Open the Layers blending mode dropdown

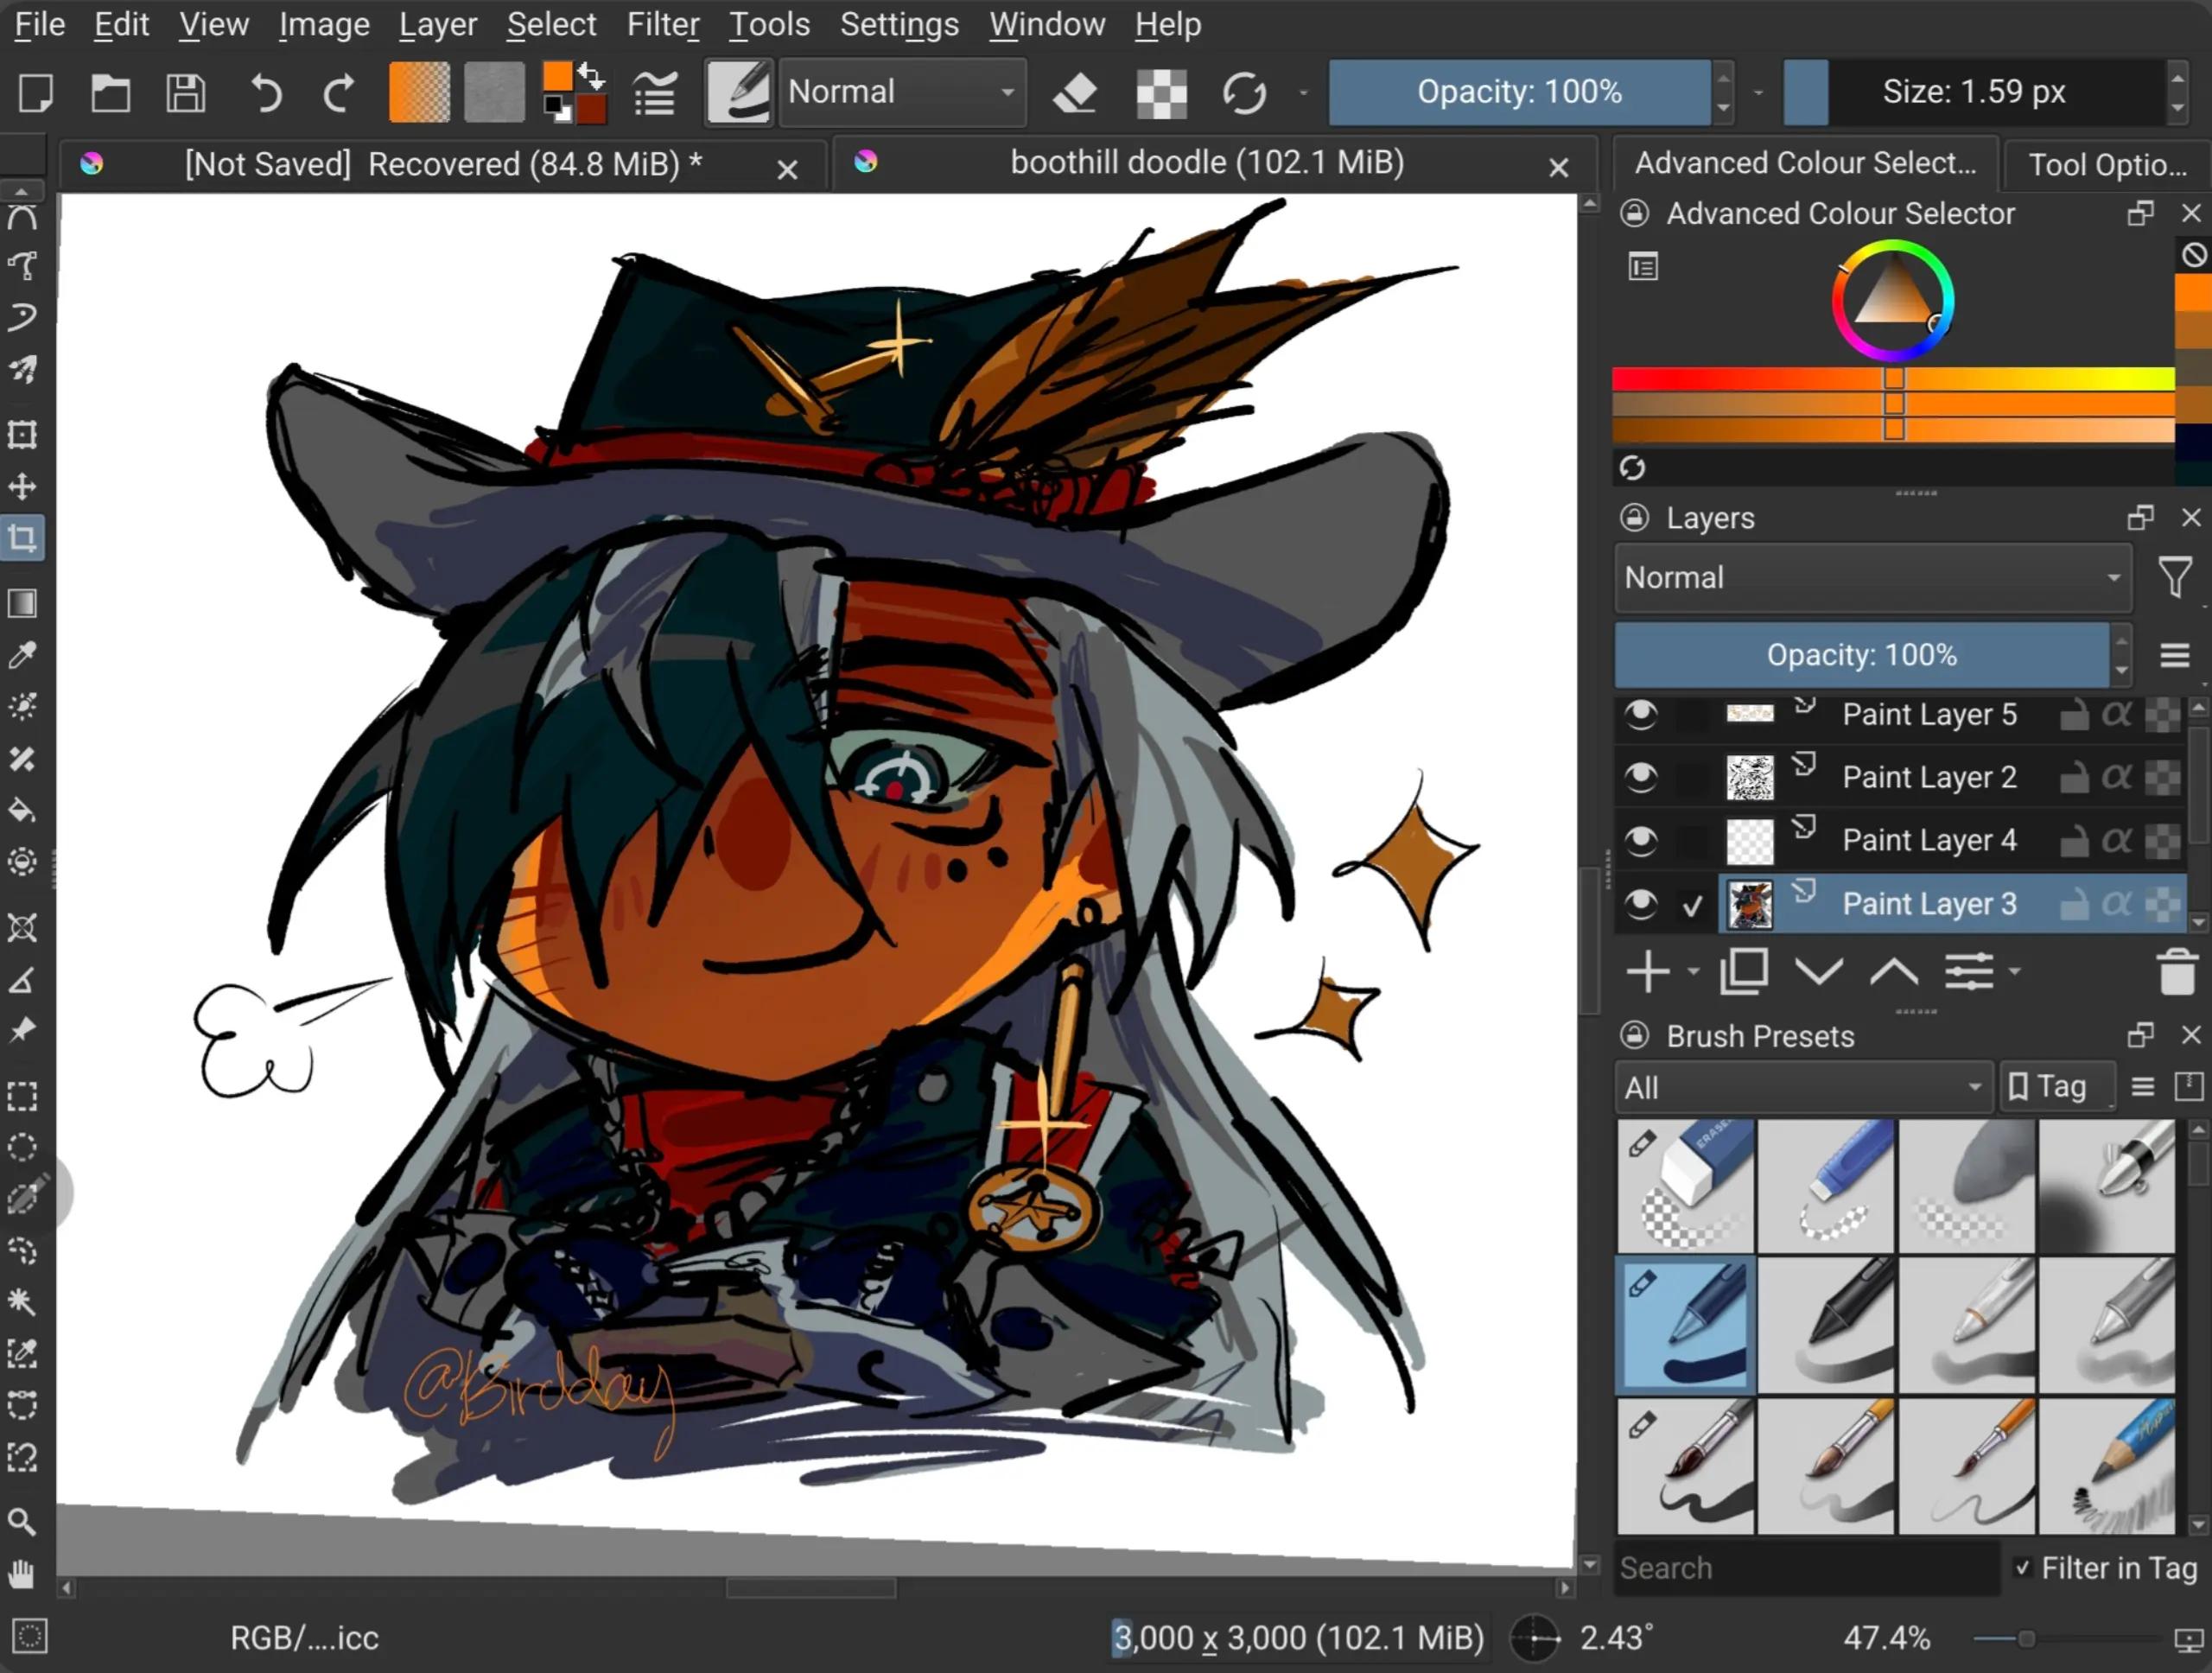coord(1873,577)
